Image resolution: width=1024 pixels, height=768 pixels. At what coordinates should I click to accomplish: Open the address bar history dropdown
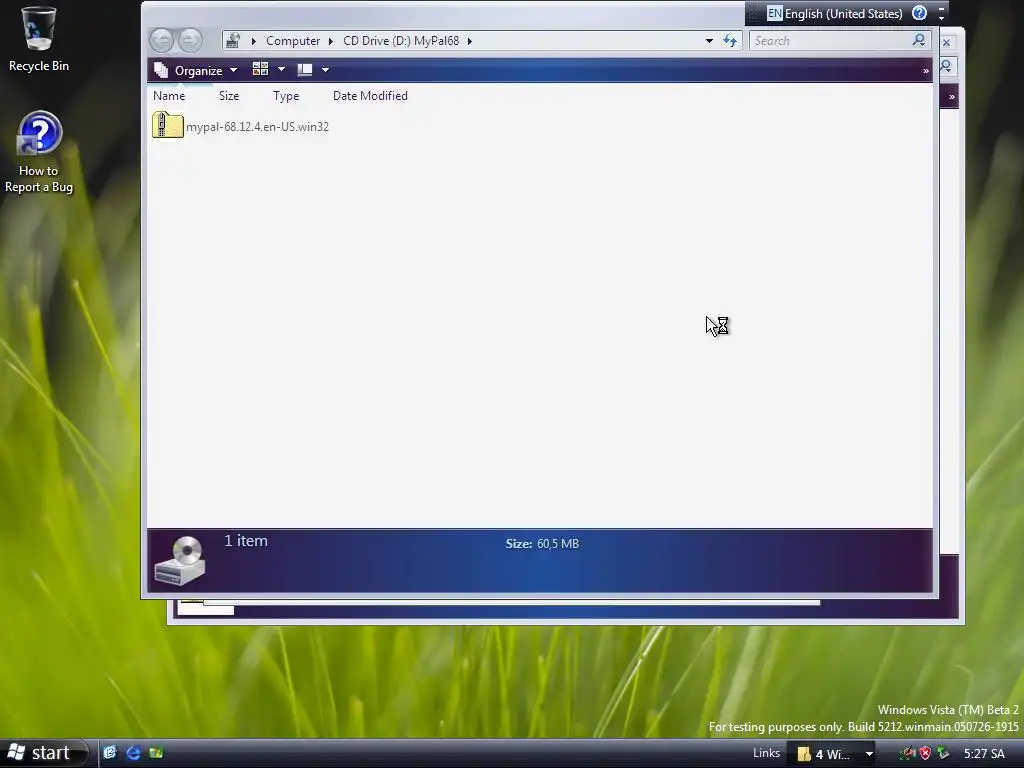point(709,41)
